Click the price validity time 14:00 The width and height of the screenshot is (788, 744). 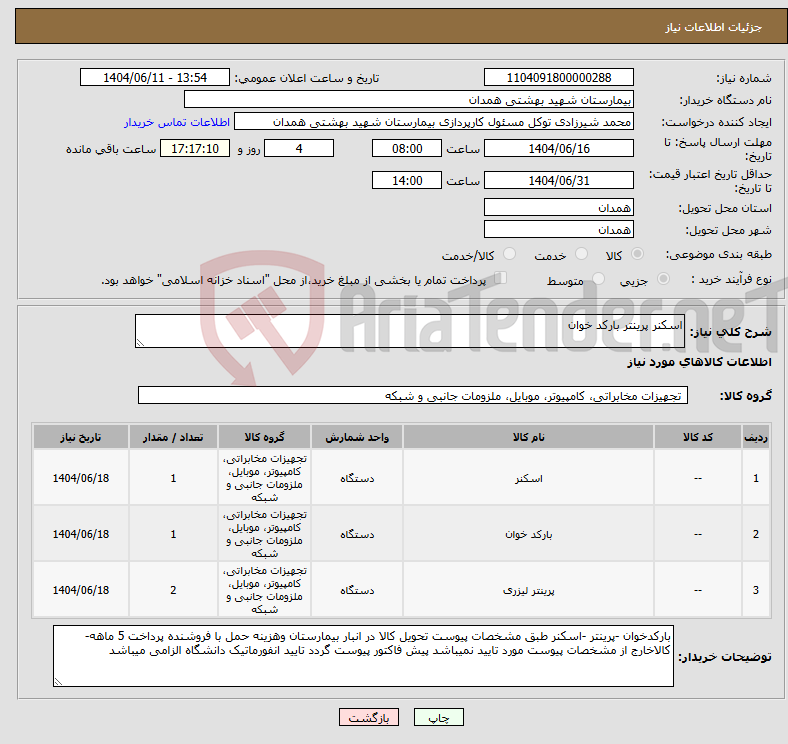coord(407,180)
